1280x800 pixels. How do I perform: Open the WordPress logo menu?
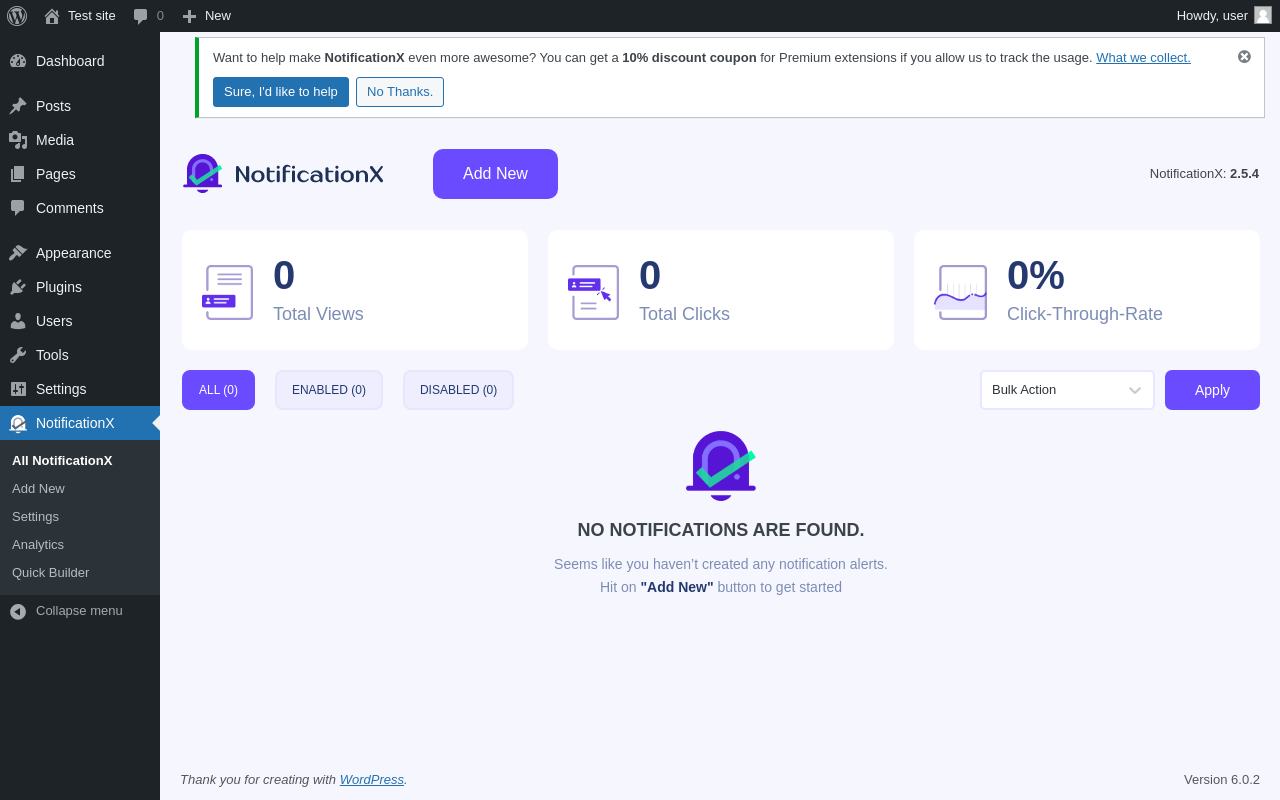[17, 16]
